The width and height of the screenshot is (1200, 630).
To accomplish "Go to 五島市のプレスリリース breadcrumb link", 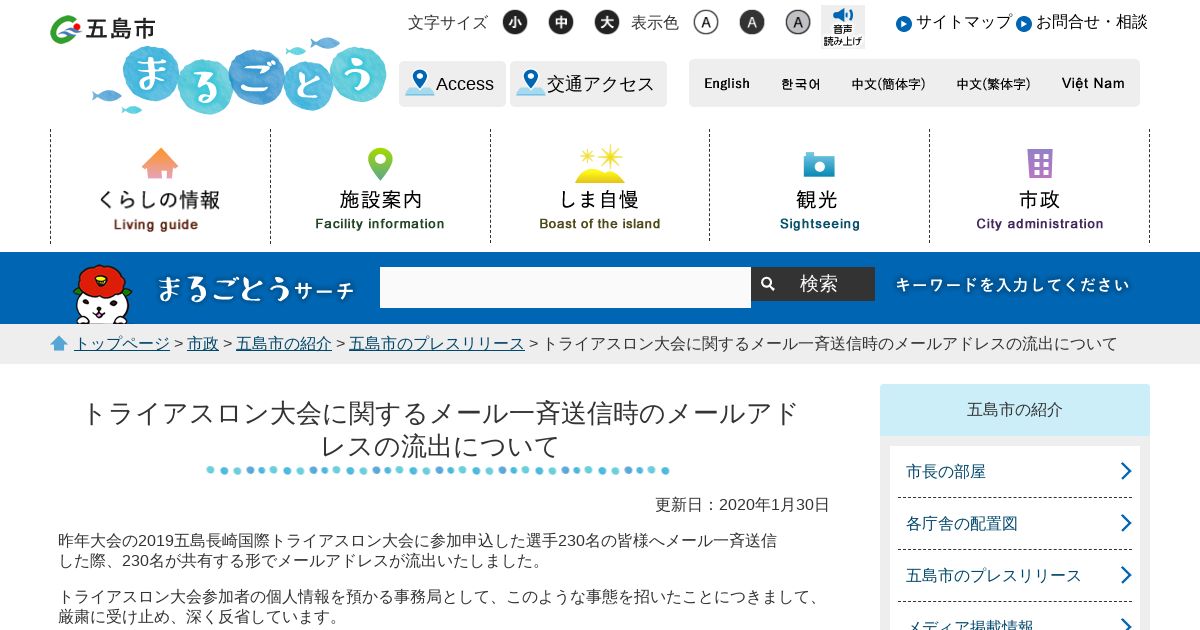I will [x=437, y=344].
